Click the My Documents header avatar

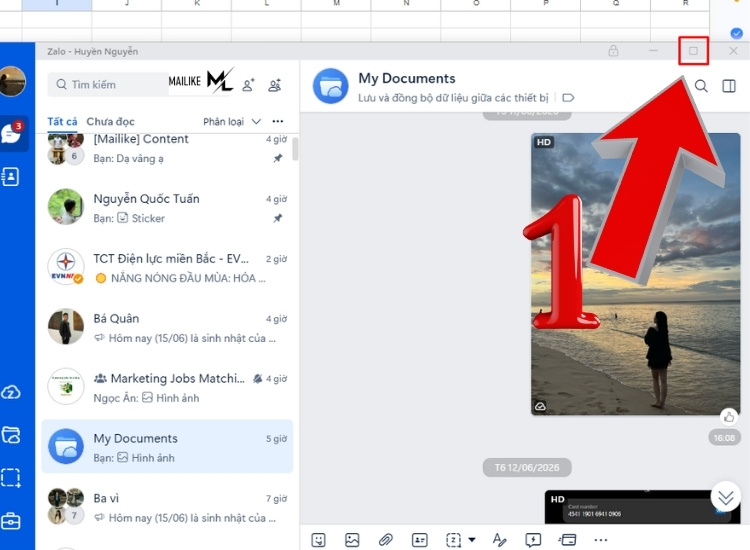(x=331, y=86)
